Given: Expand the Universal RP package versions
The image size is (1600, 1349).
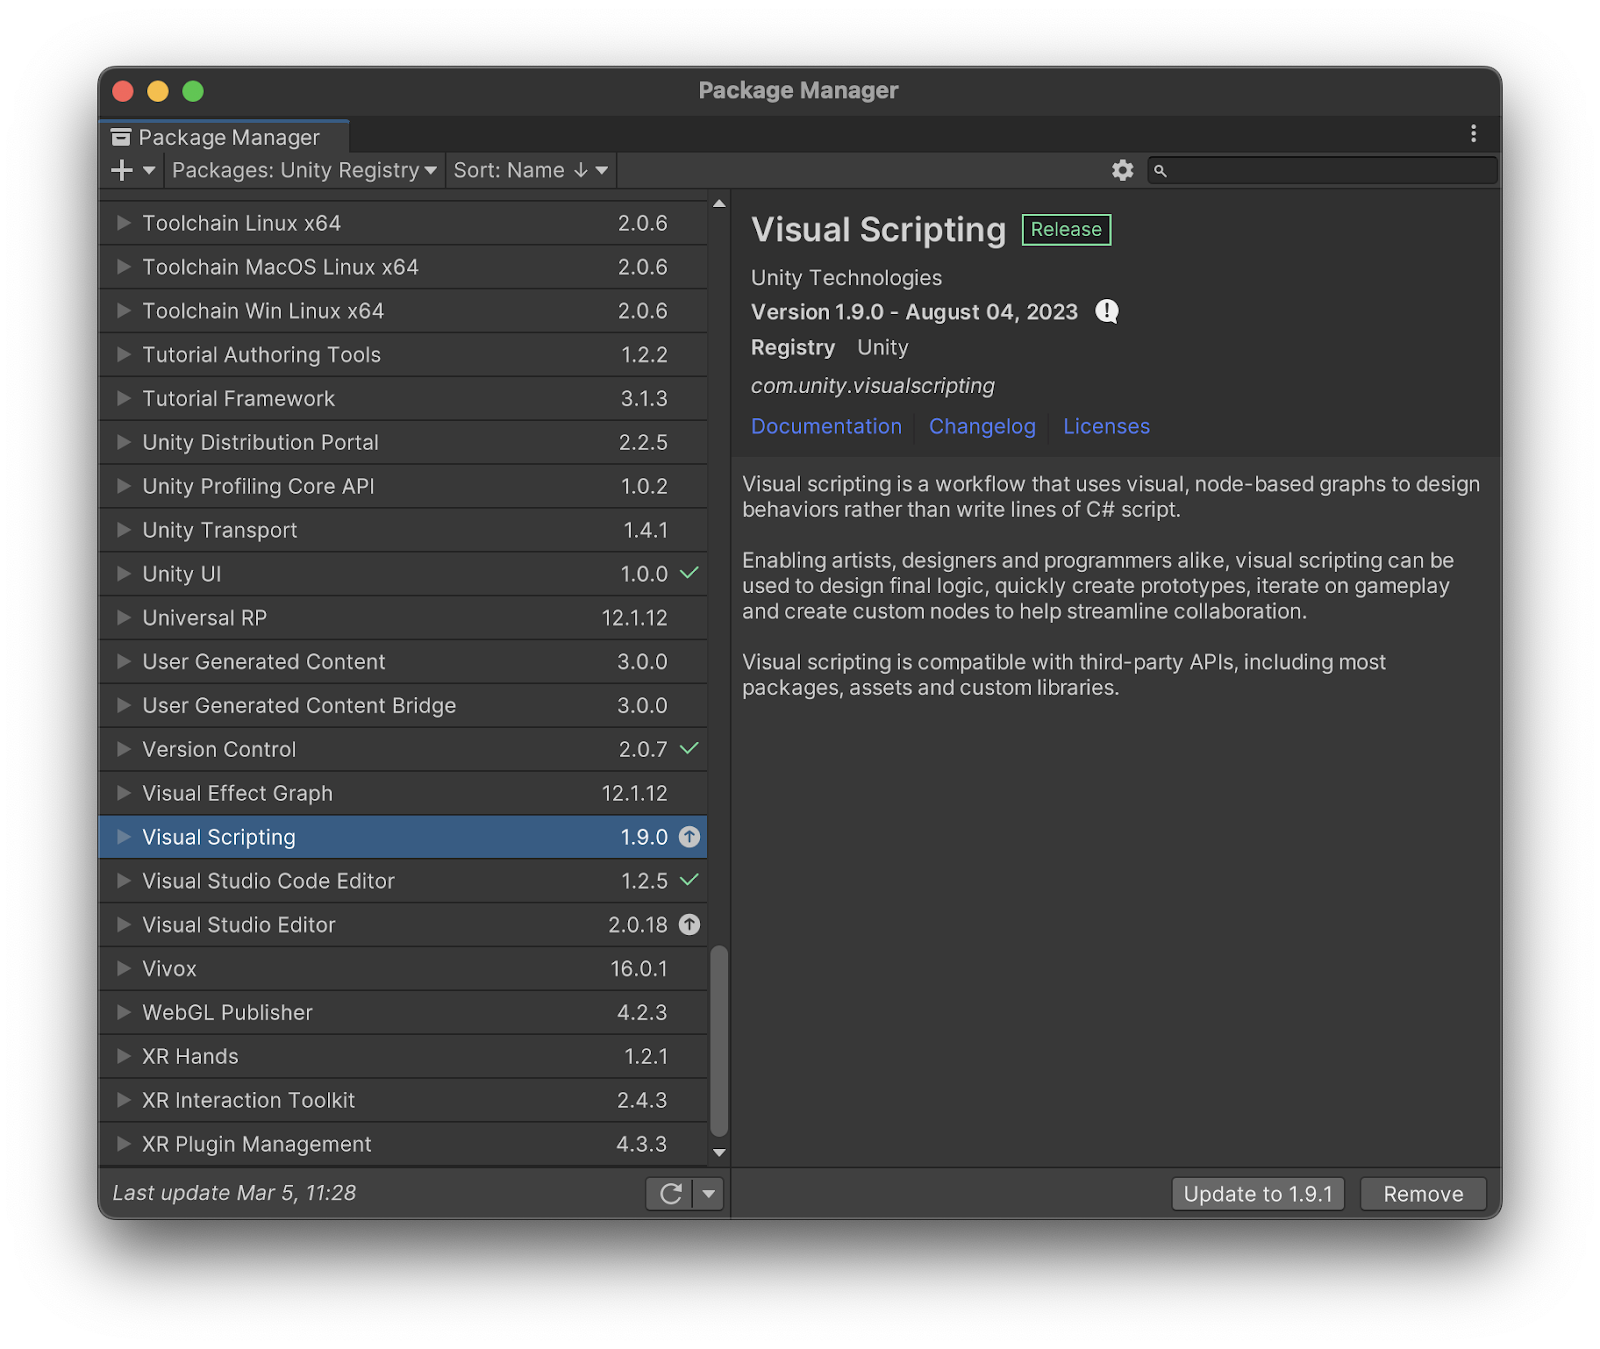Looking at the screenshot, I should coord(124,618).
